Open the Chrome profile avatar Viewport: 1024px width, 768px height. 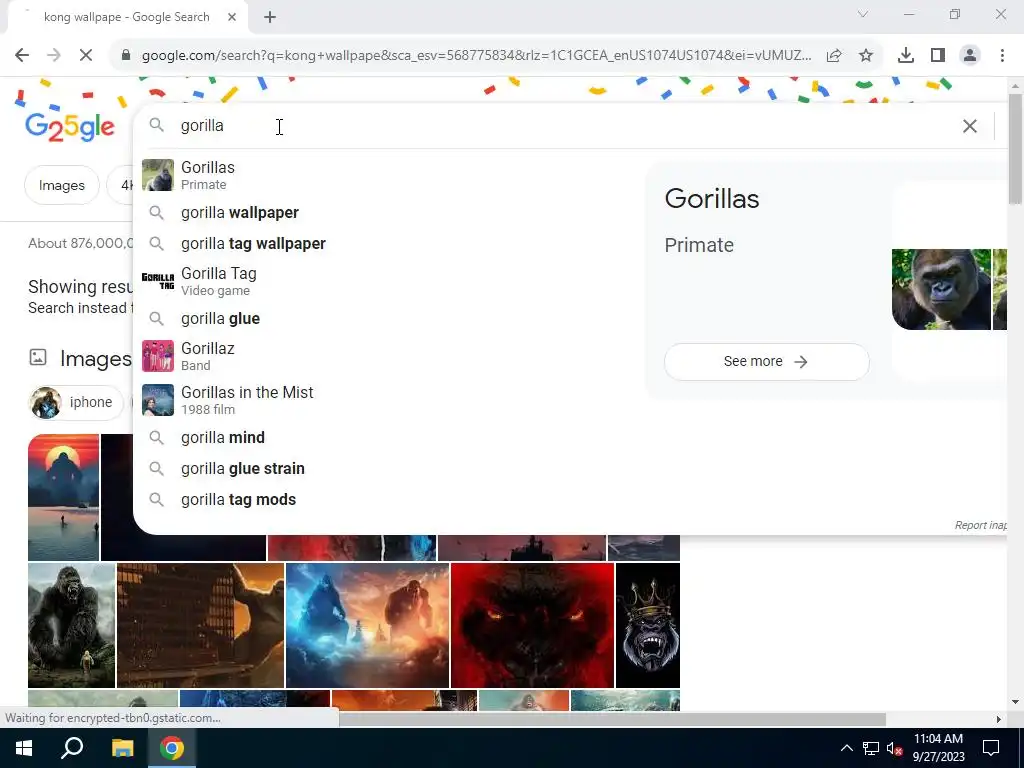(970, 56)
